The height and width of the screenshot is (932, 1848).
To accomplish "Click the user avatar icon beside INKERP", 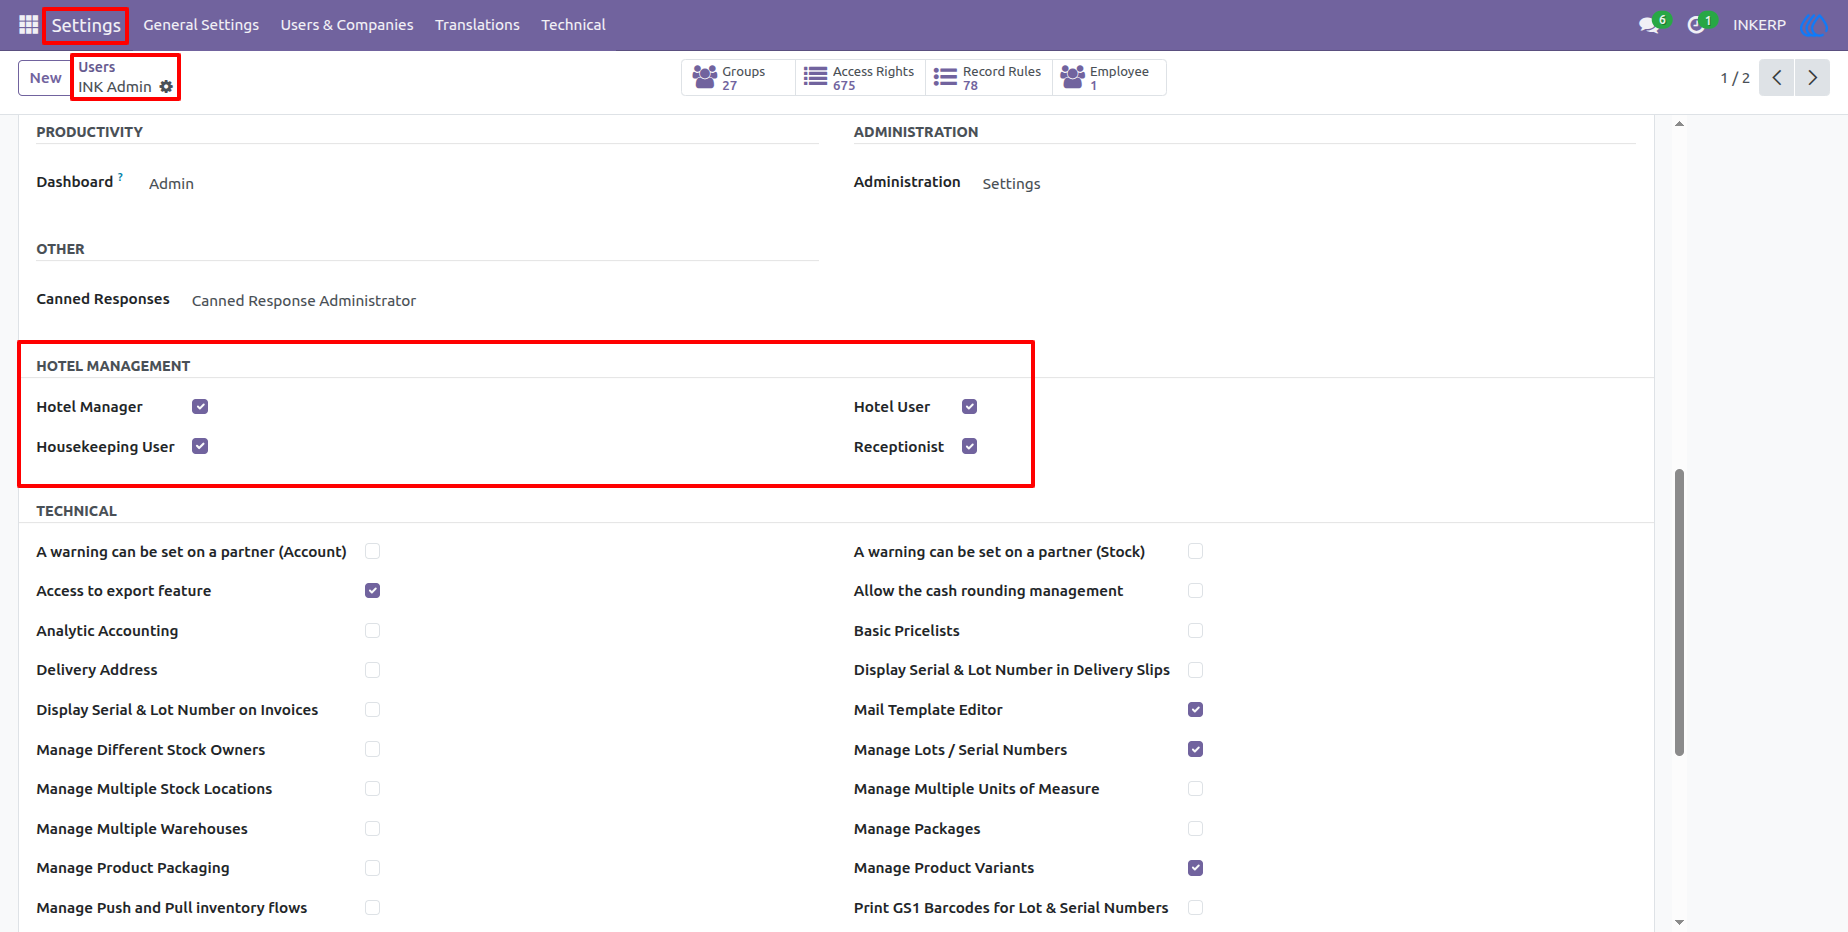I will (x=1813, y=25).
